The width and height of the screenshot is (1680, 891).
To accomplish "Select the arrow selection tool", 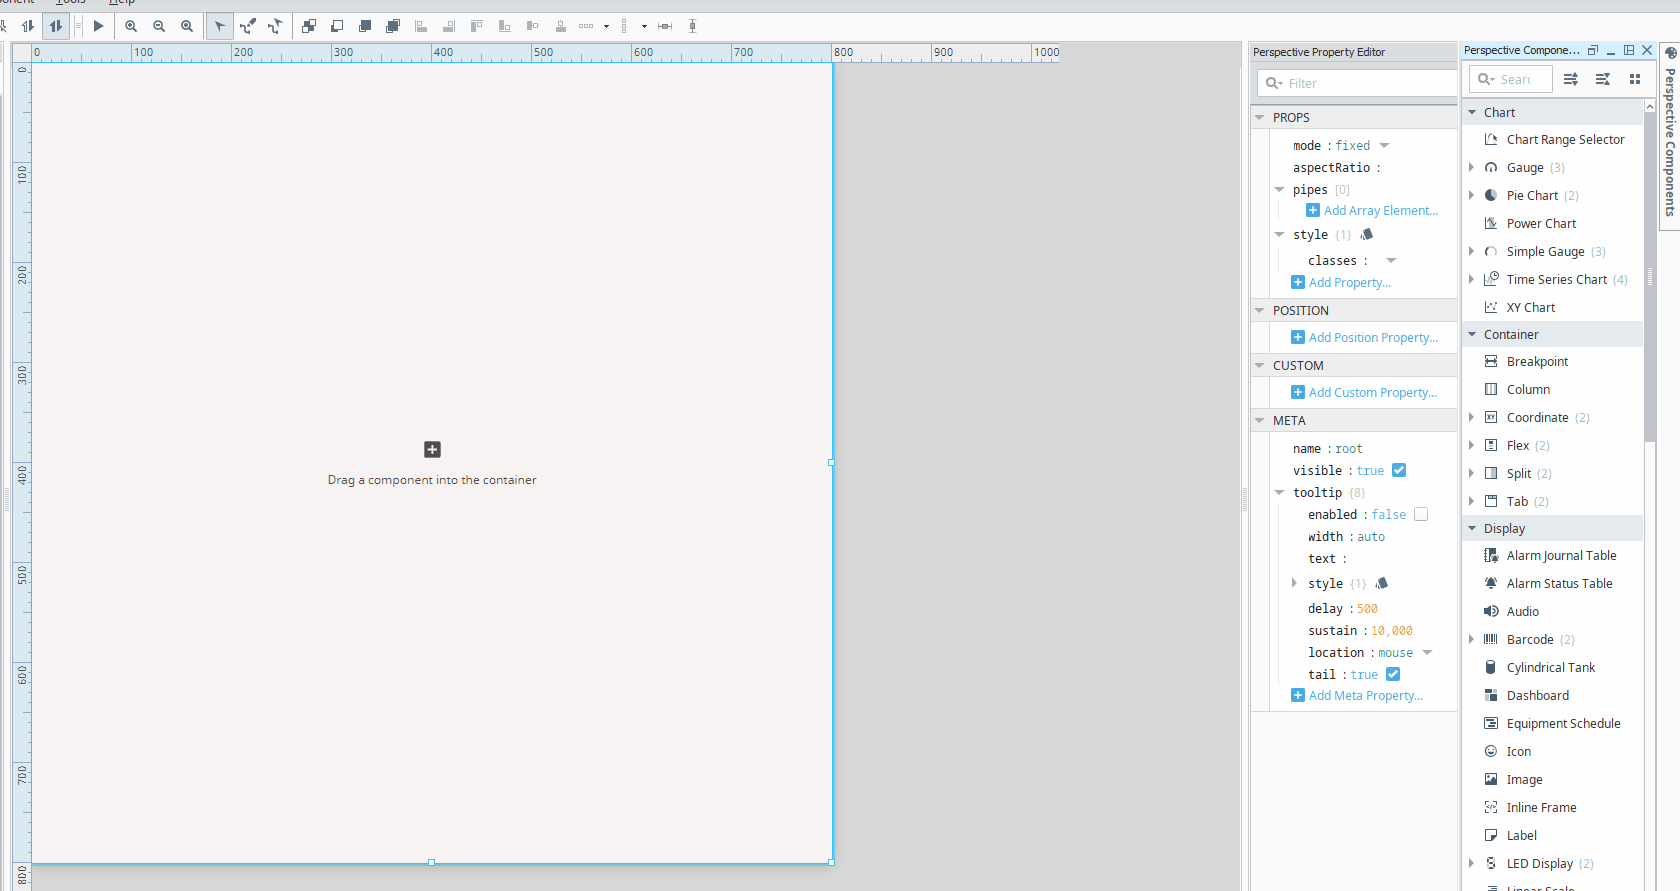I will [220, 26].
